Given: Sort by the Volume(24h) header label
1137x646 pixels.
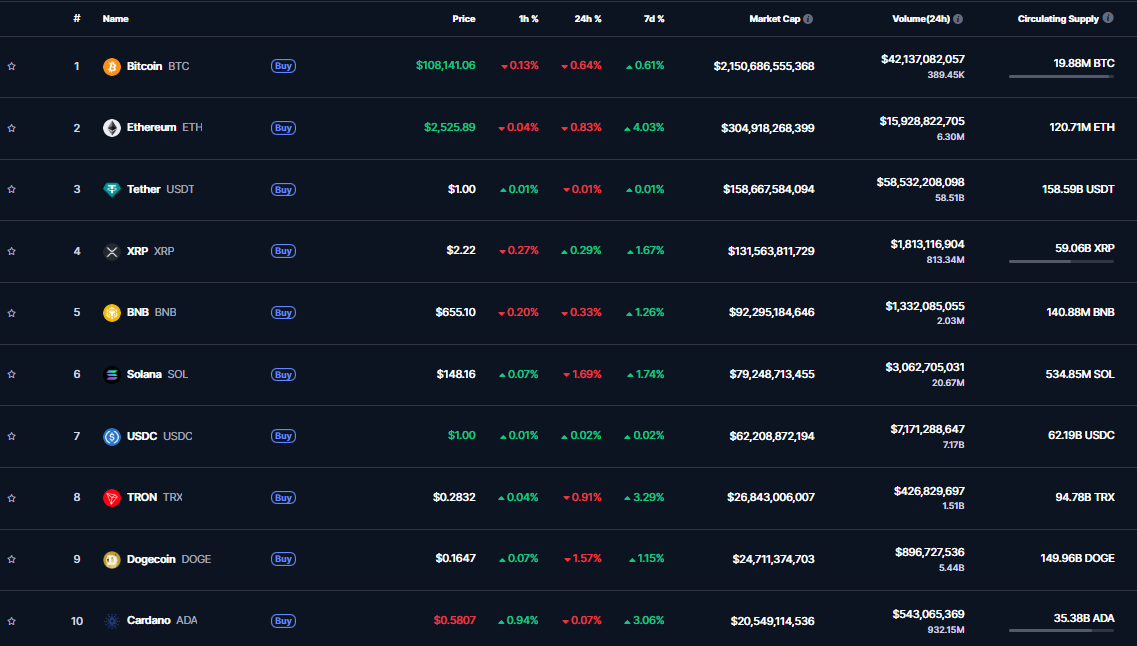Looking at the screenshot, I should pos(921,19).
